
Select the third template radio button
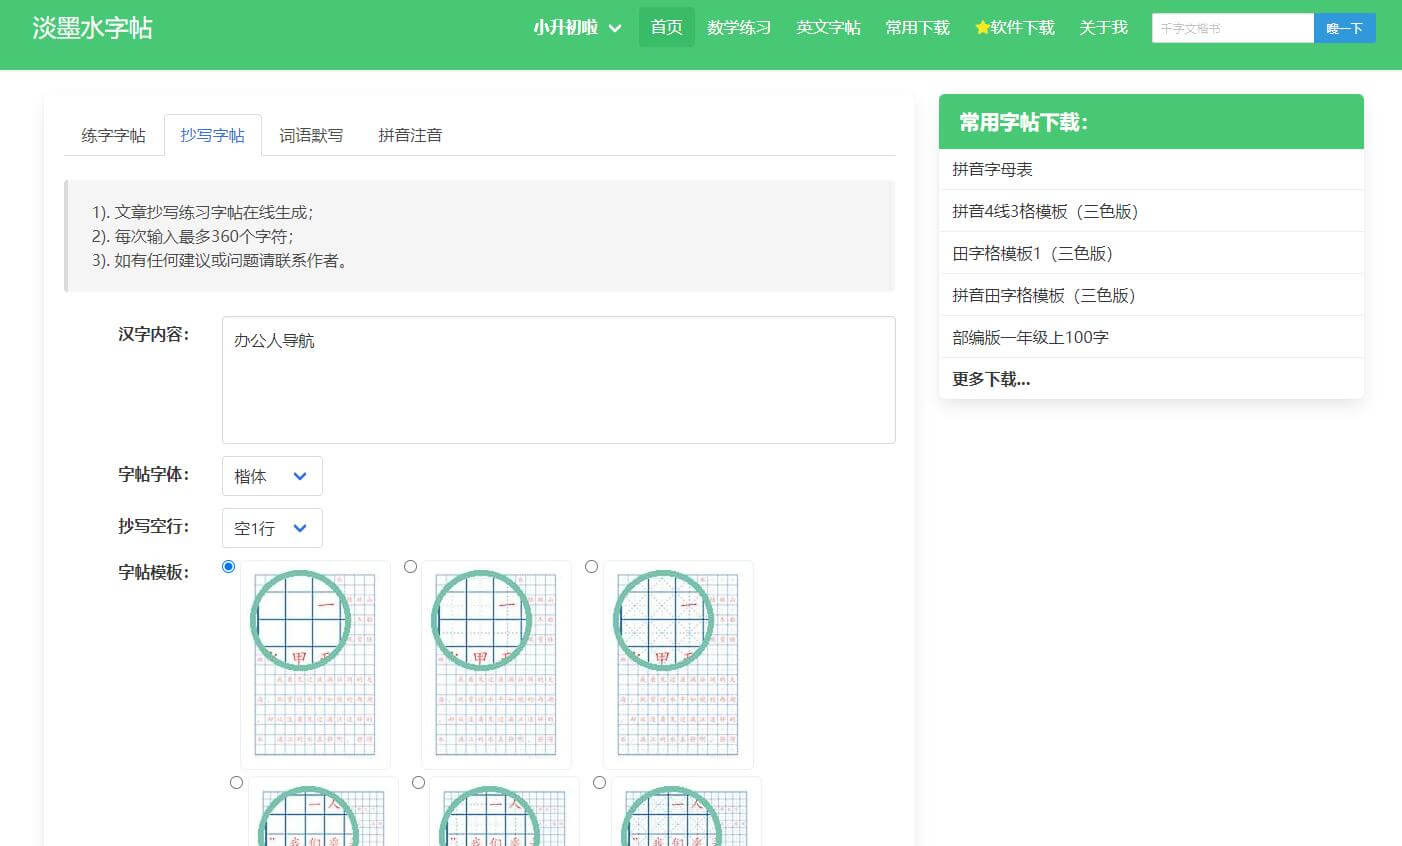[591, 566]
